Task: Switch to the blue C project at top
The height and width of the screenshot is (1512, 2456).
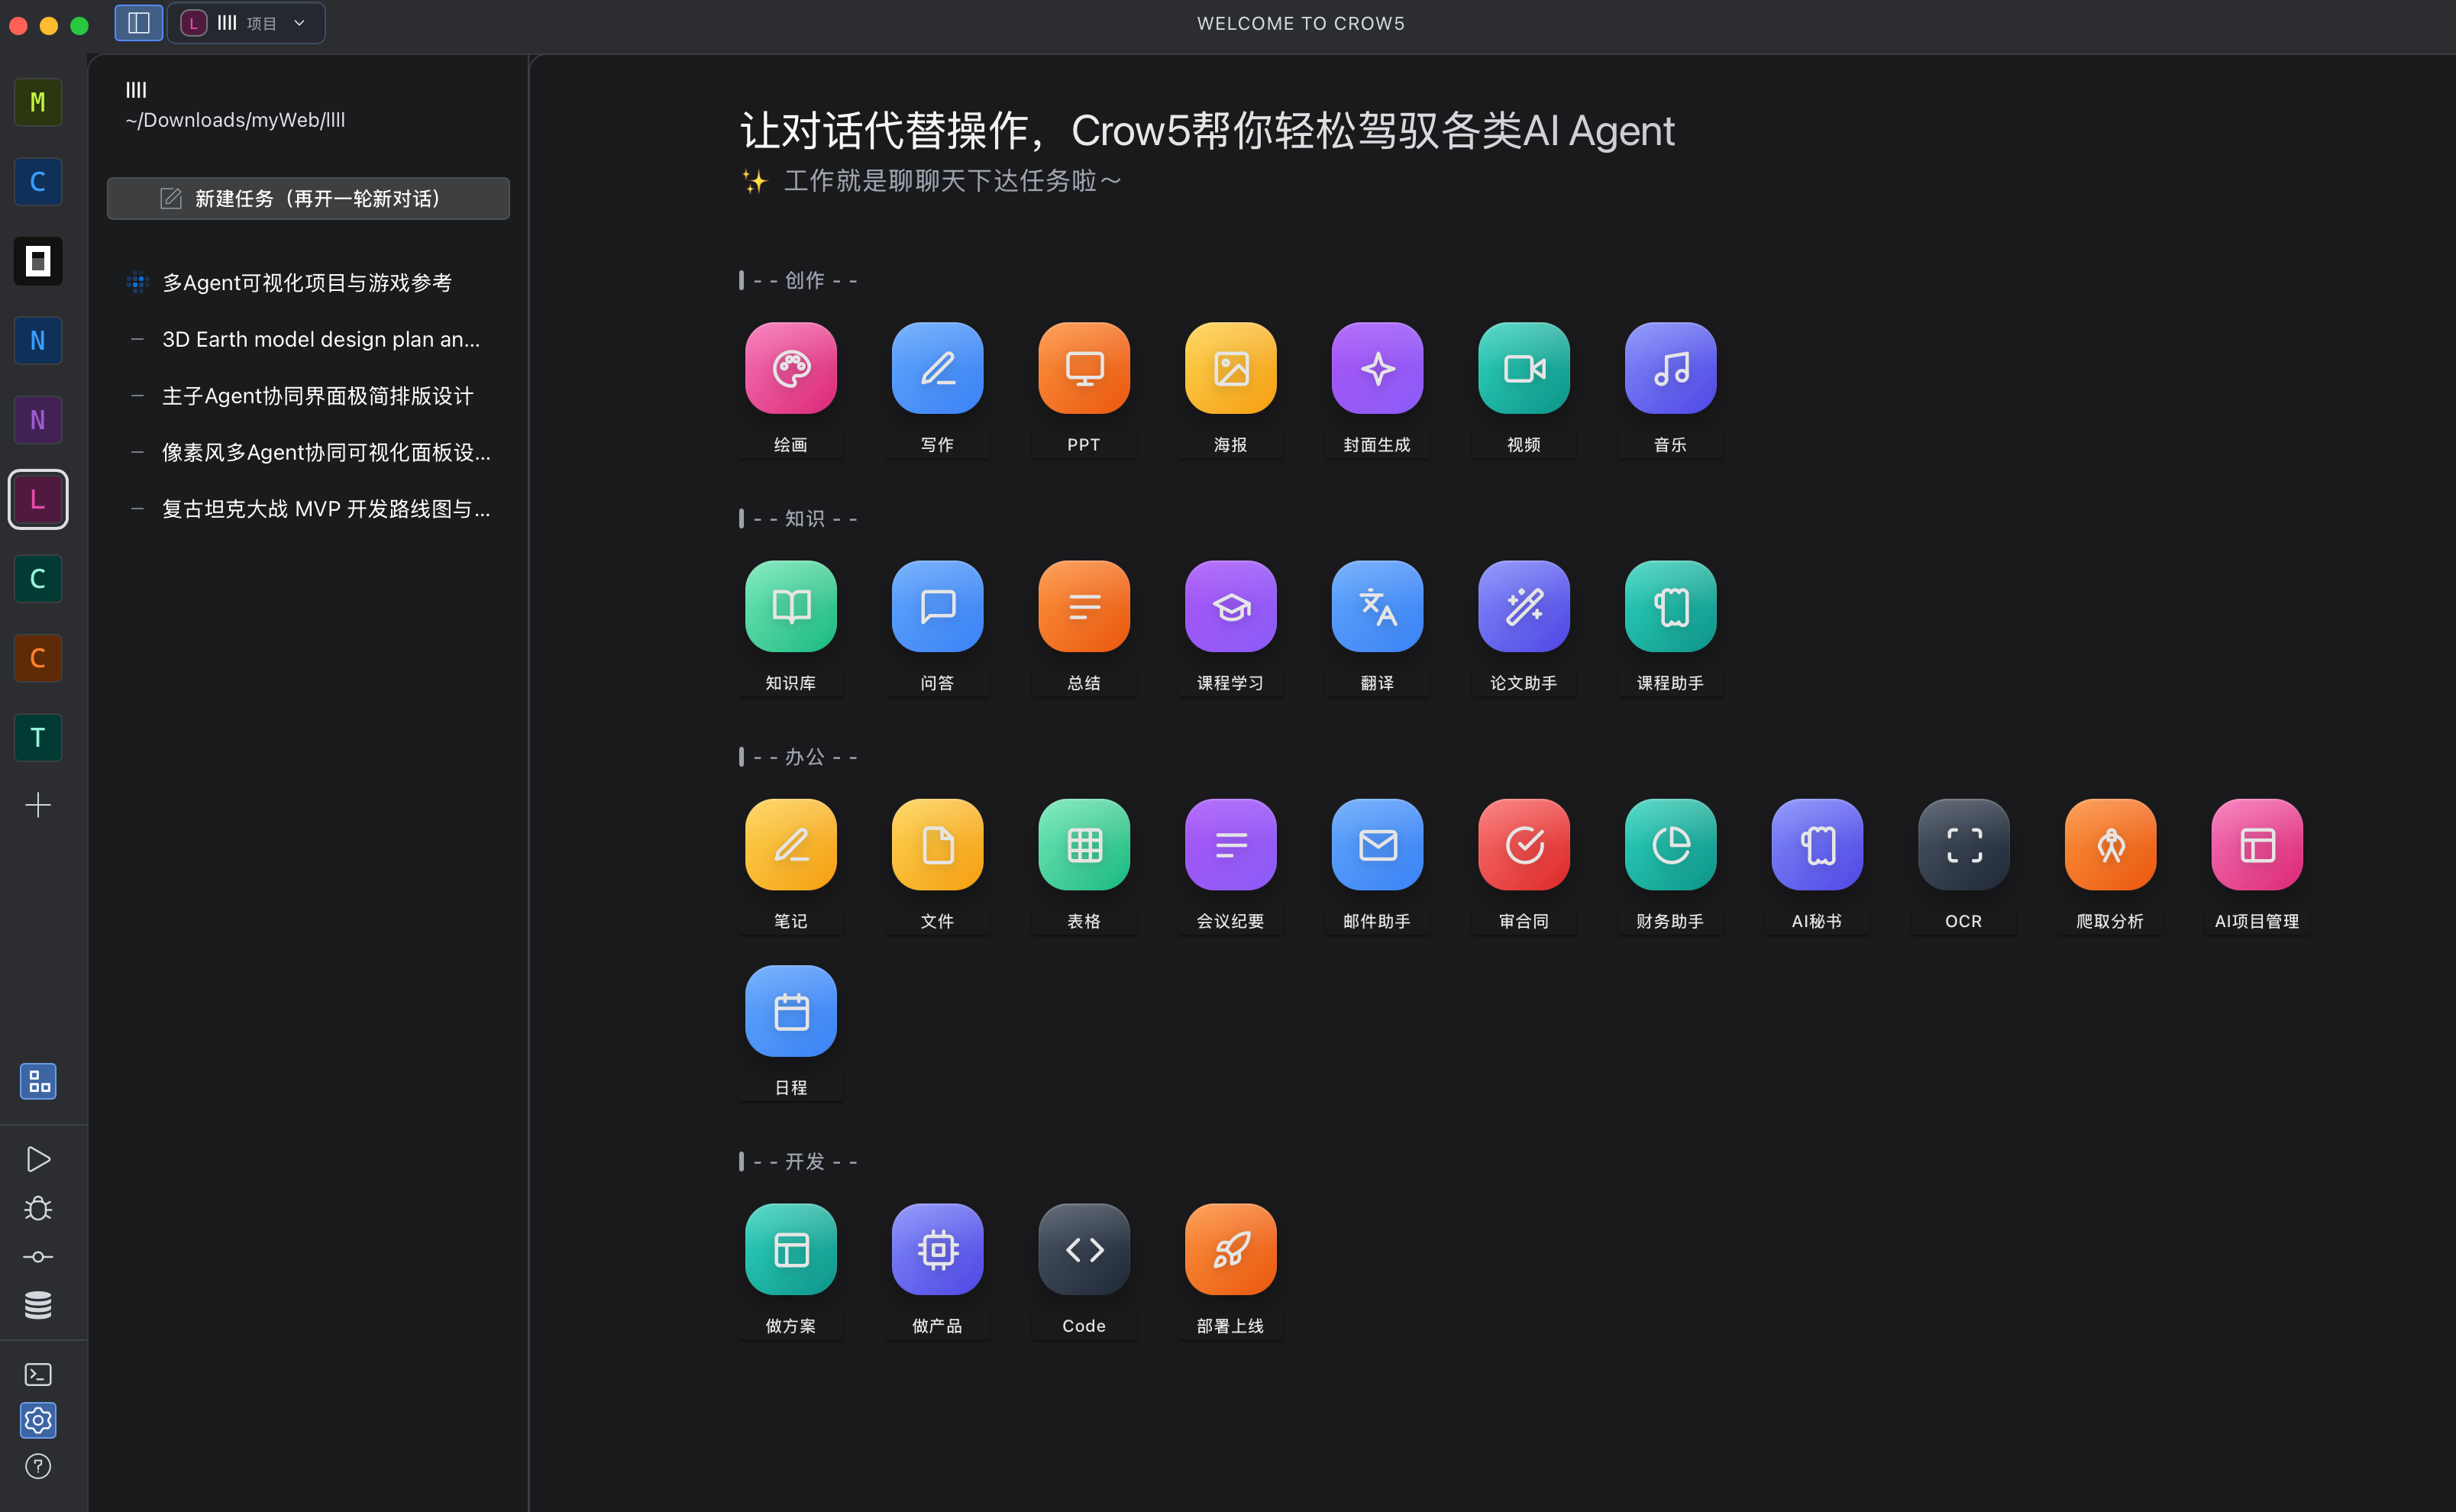Action: 38,181
